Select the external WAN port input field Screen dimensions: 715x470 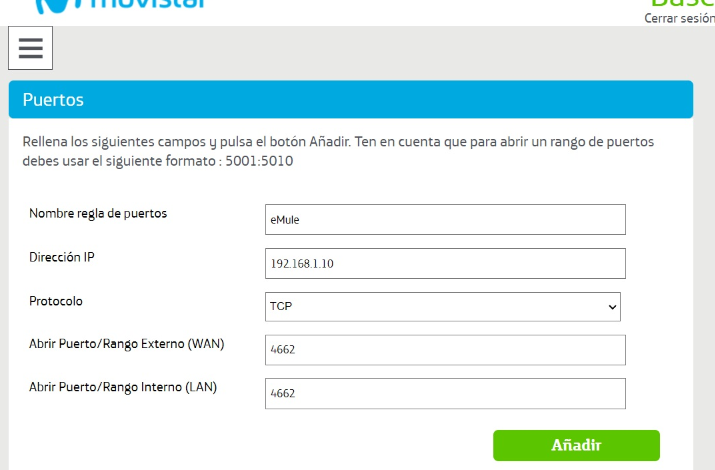[x=445, y=350]
